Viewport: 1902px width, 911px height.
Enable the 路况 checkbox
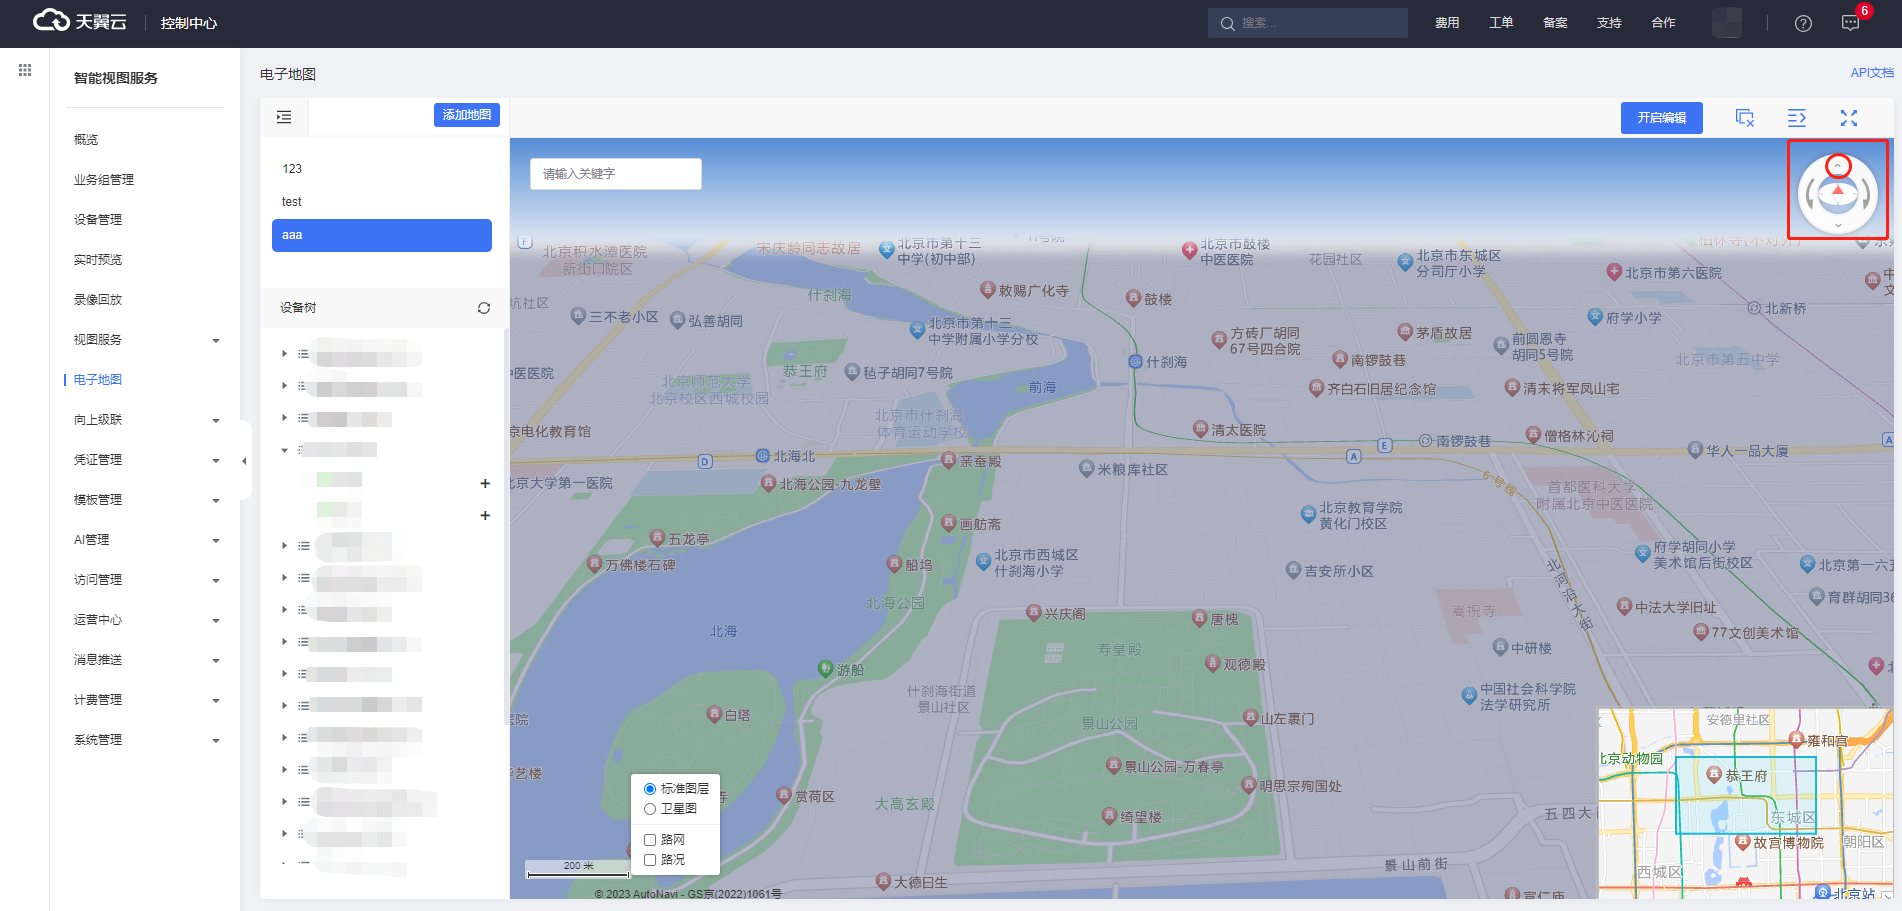pos(650,860)
